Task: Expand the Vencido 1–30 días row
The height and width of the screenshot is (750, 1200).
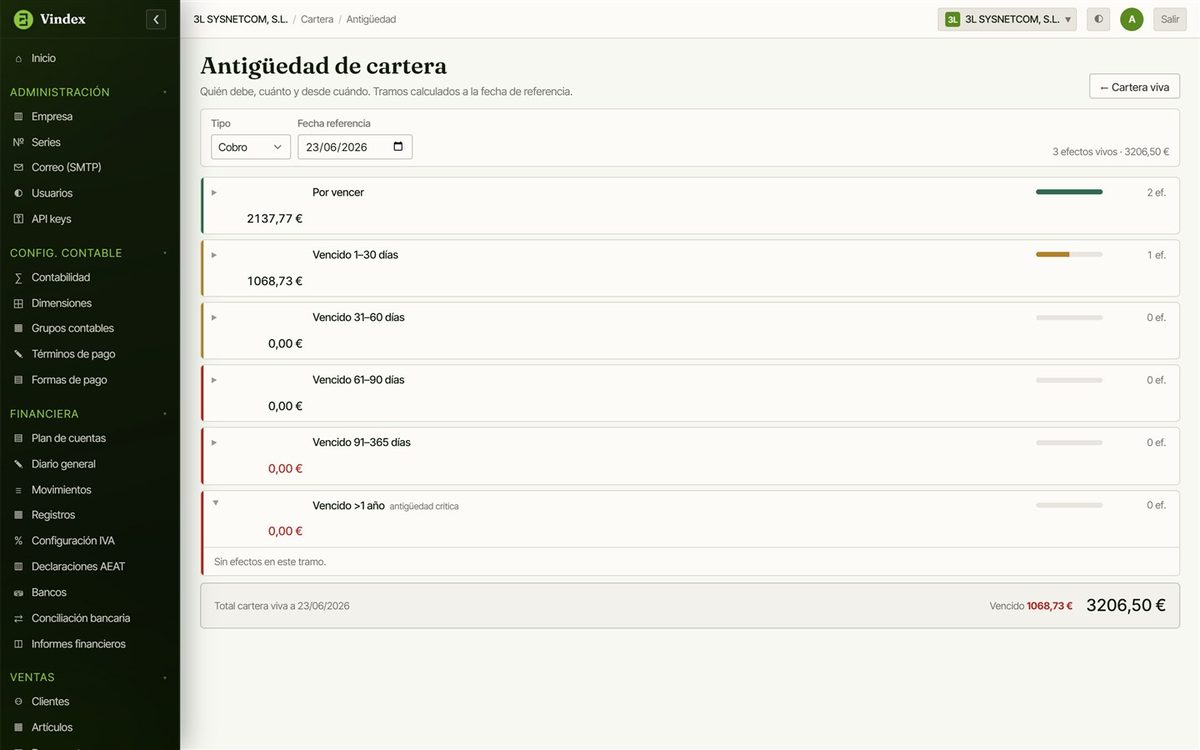Action: [214, 255]
